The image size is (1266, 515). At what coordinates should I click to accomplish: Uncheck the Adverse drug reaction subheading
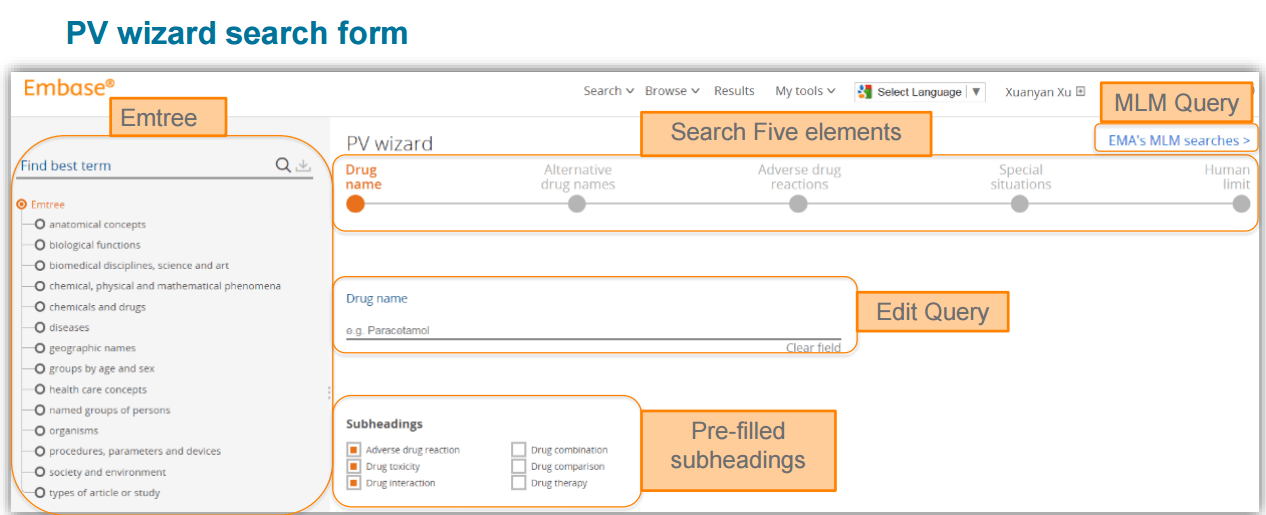coord(353,450)
